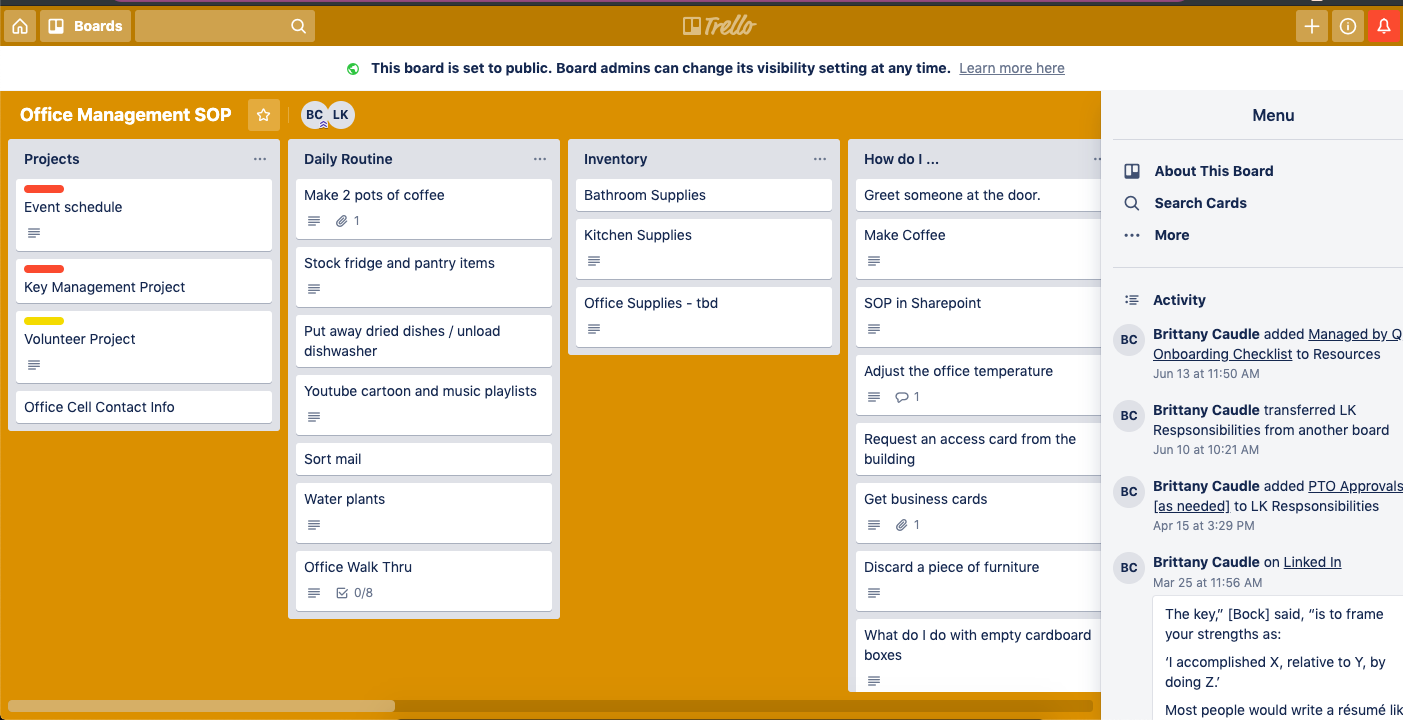Open the information icon in header

point(1348,26)
